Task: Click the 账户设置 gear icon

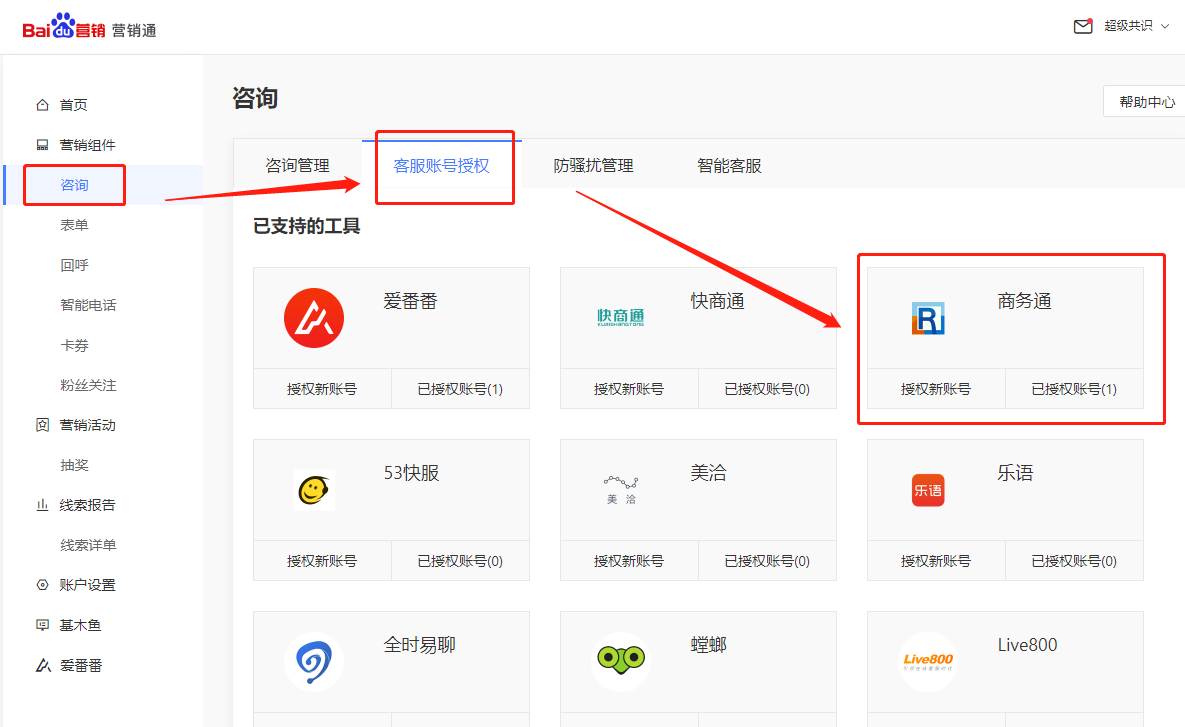Action: click(42, 585)
